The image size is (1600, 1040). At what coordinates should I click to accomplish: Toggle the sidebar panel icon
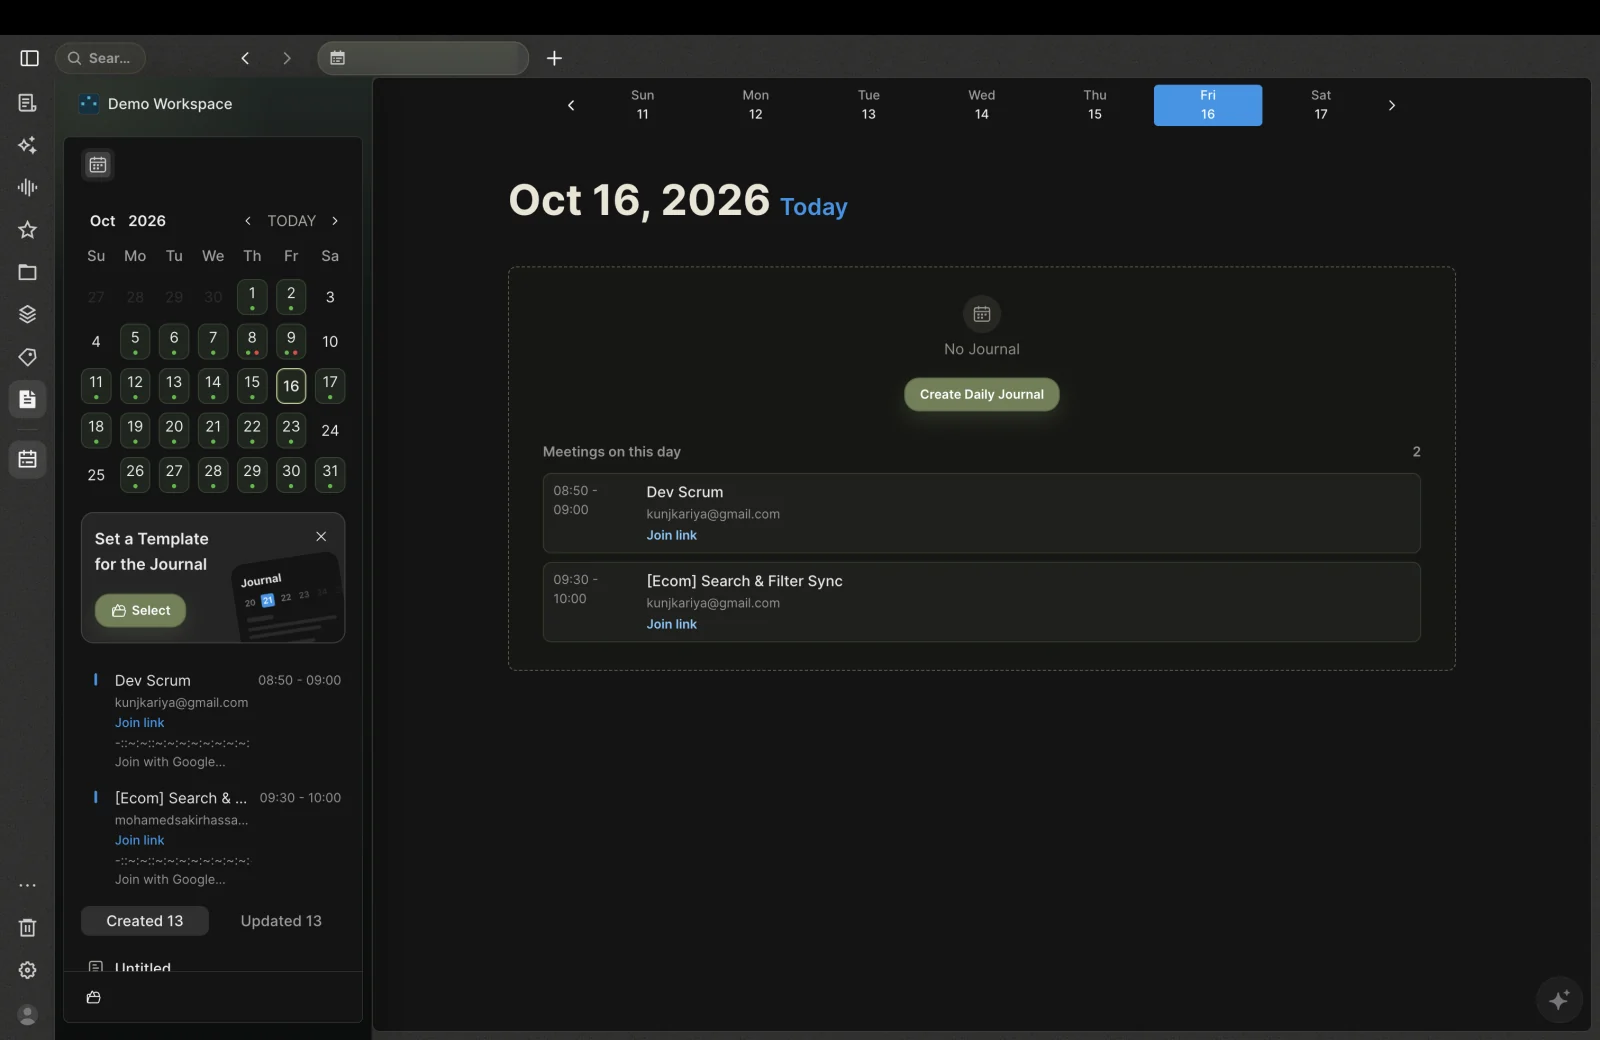coord(29,58)
